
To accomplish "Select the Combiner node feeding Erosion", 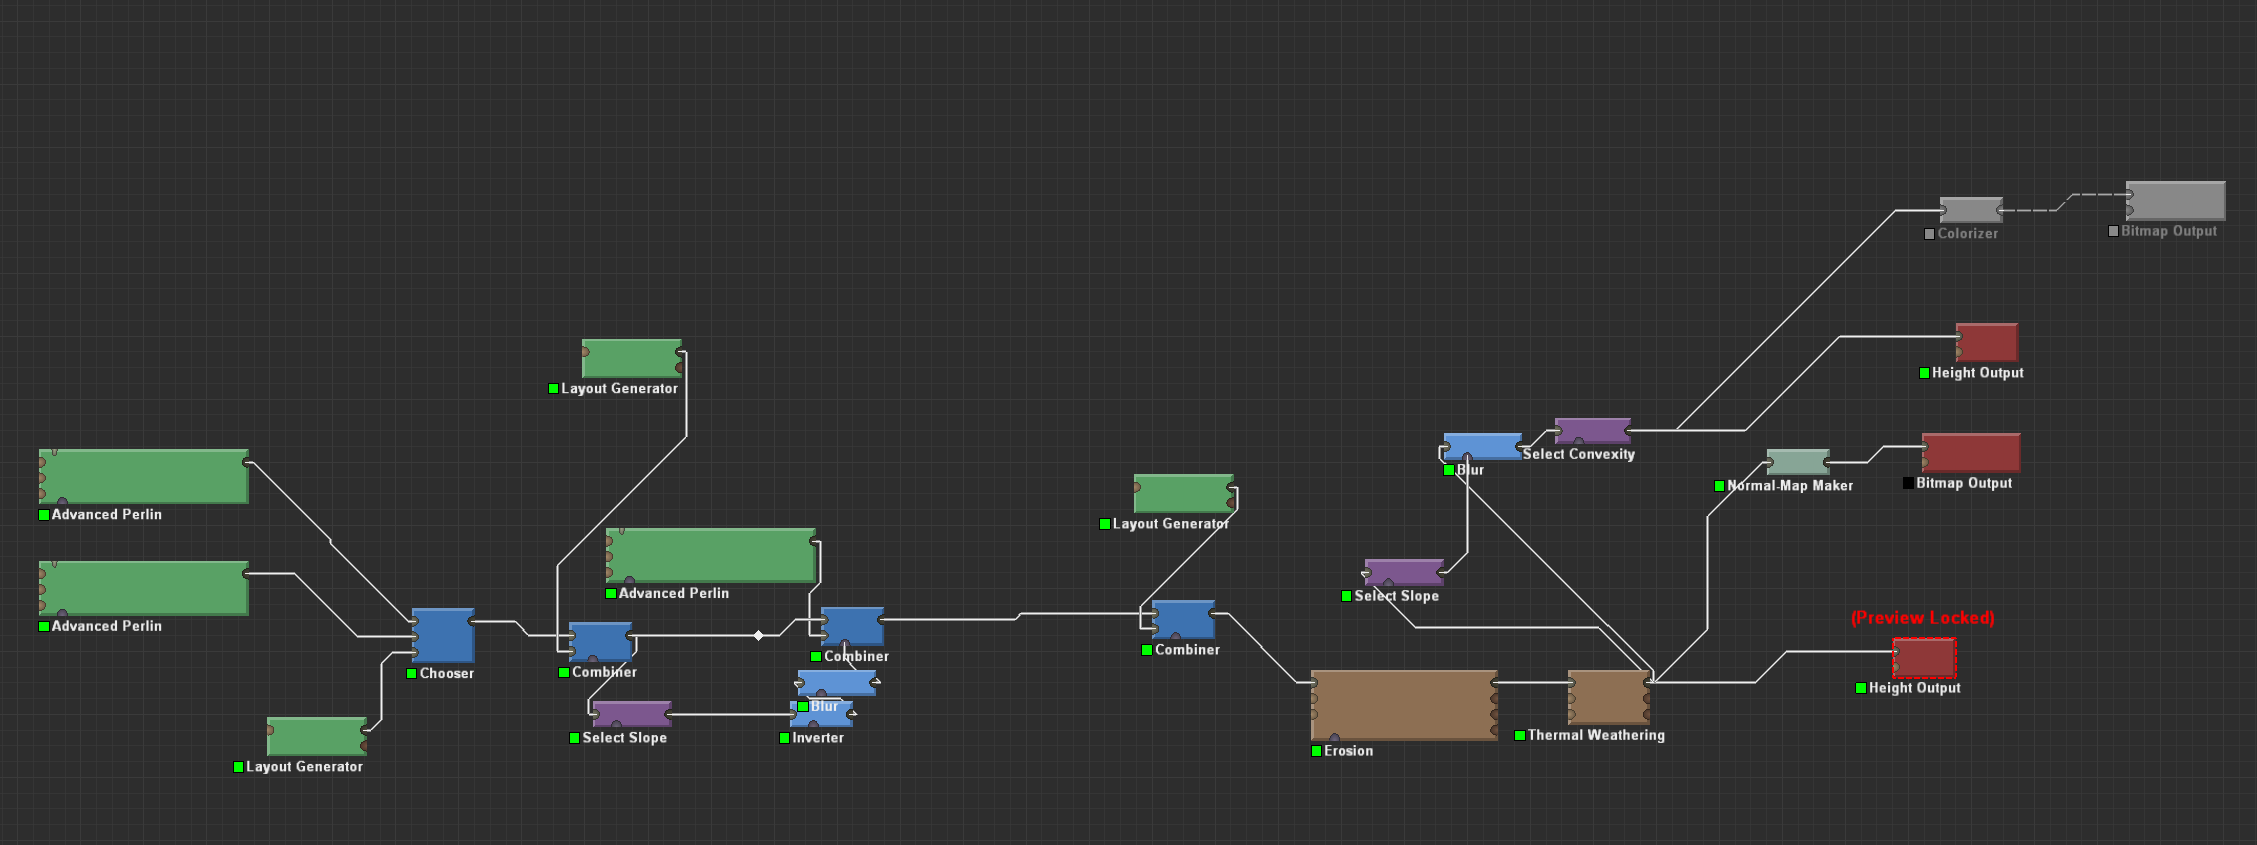I will tap(1183, 620).
